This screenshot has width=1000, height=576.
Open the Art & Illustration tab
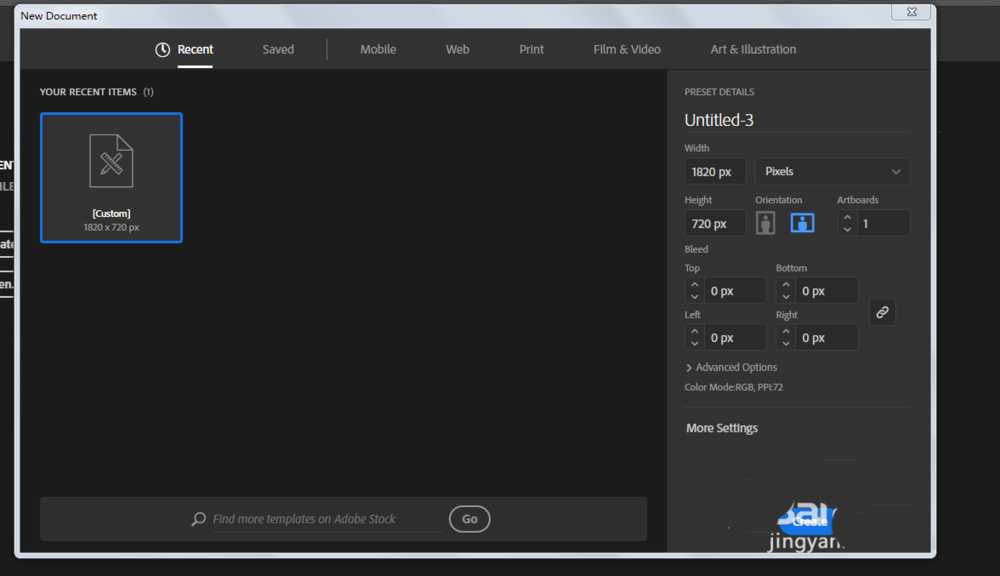coord(753,49)
